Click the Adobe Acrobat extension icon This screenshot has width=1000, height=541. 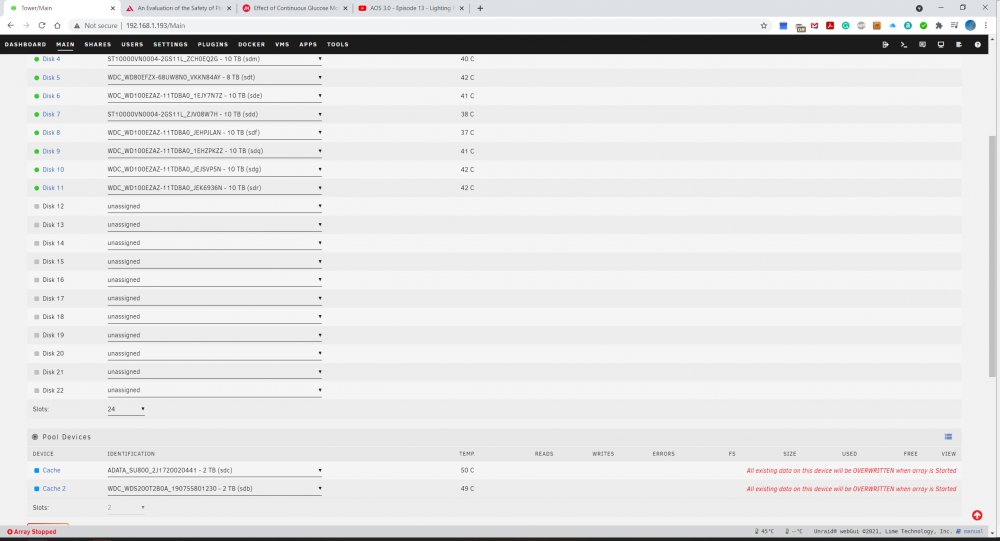tap(830, 26)
